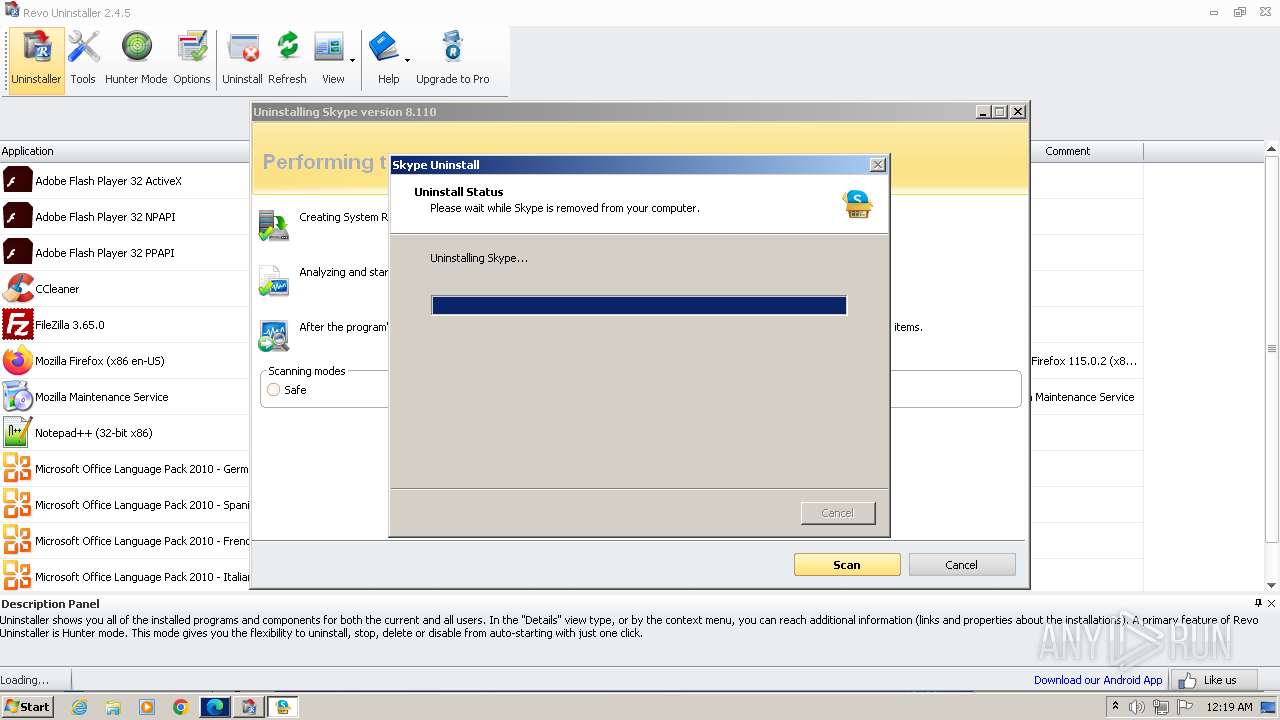Viewport: 1280px width, 720px height.
Task: Show hidden system tray icons
Action: click(1115, 707)
